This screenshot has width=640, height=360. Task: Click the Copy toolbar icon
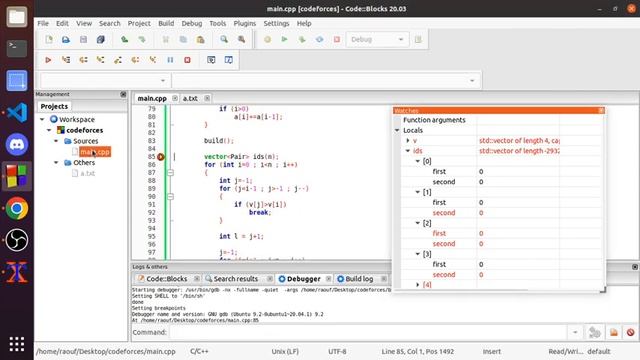183,40
